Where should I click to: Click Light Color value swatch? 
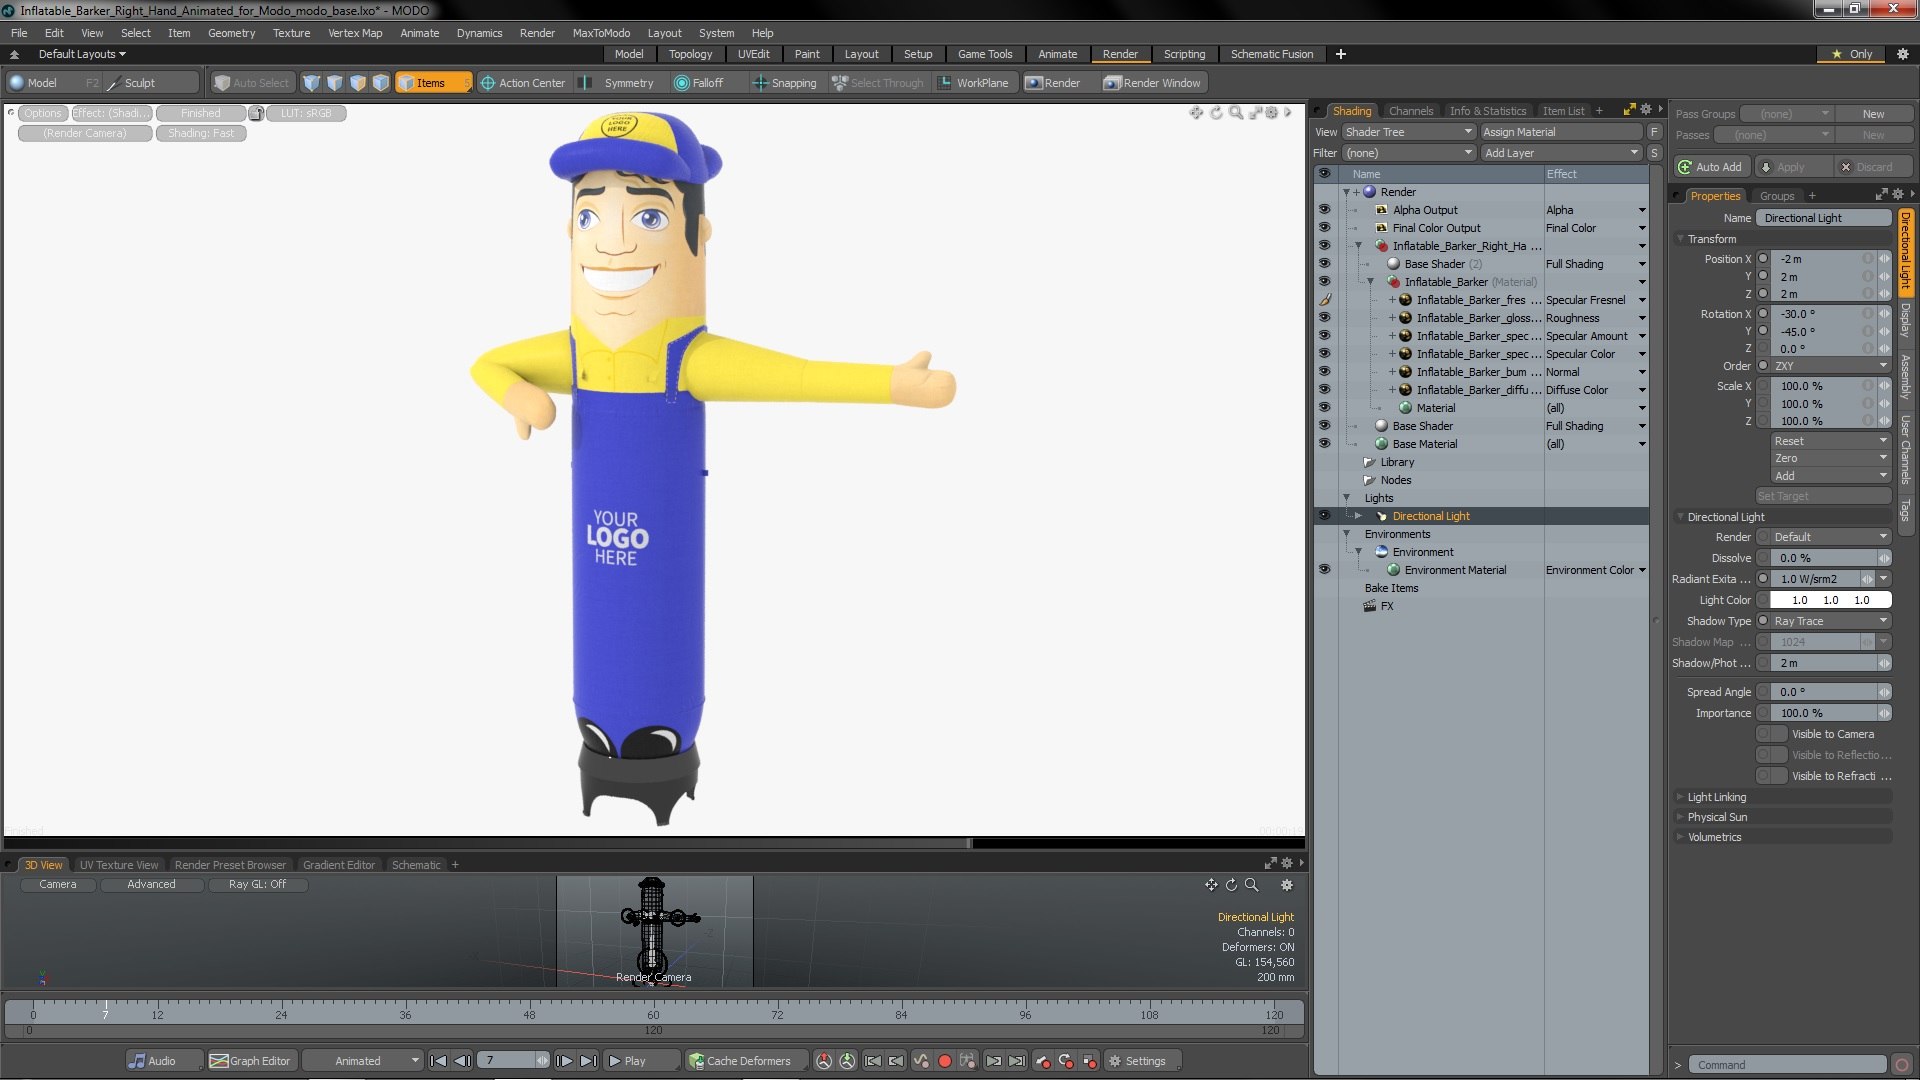1831,600
